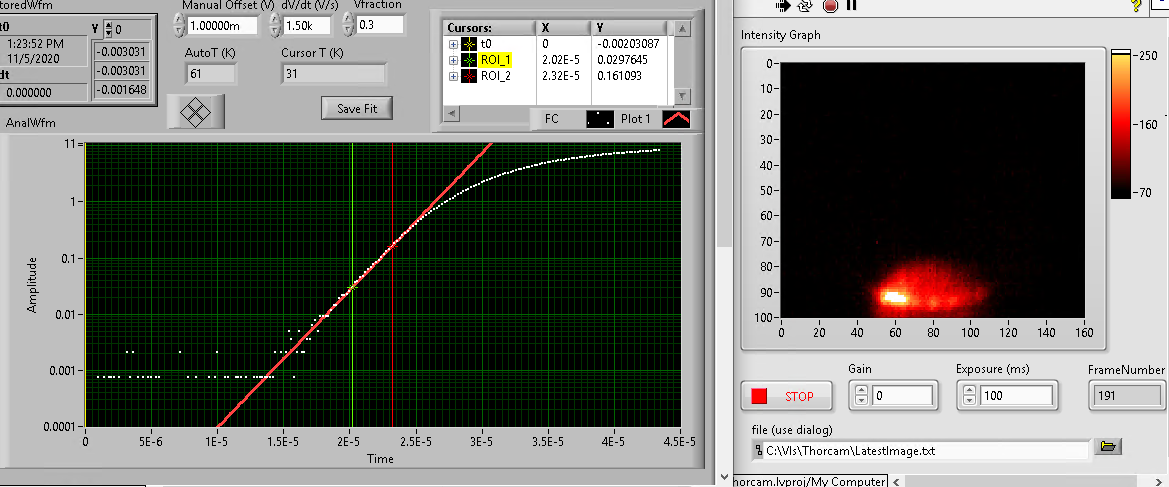Increment the Gain value with up arrow
Image resolution: width=1169 pixels, height=487 pixels.
tap(862, 391)
